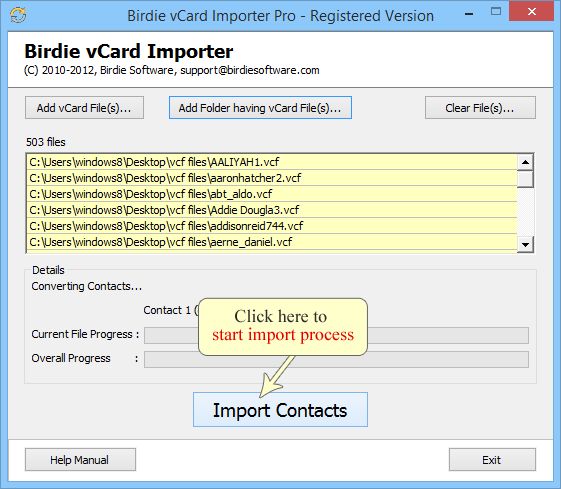Select abt_aldo.vcf file row
The height and width of the screenshot is (489, 561).
point(272,194)
